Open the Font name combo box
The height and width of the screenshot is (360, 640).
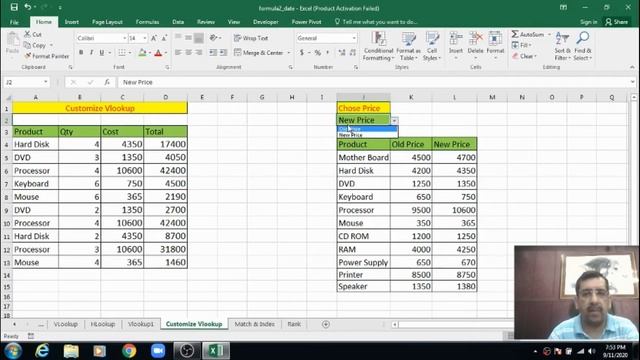[x=101, y=38]
